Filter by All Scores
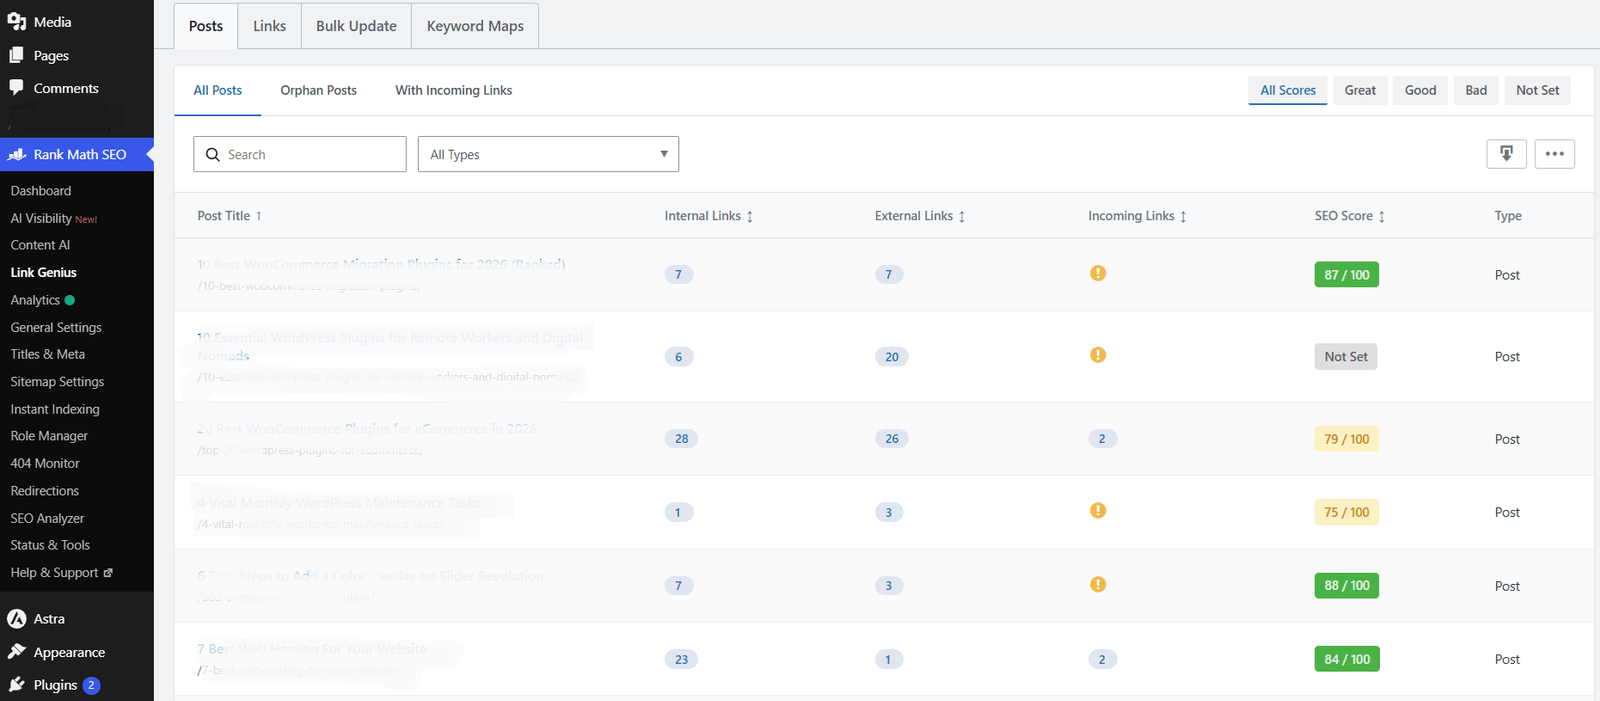The height and width of the screenshot is (701, 1600). coord(1288,90)
